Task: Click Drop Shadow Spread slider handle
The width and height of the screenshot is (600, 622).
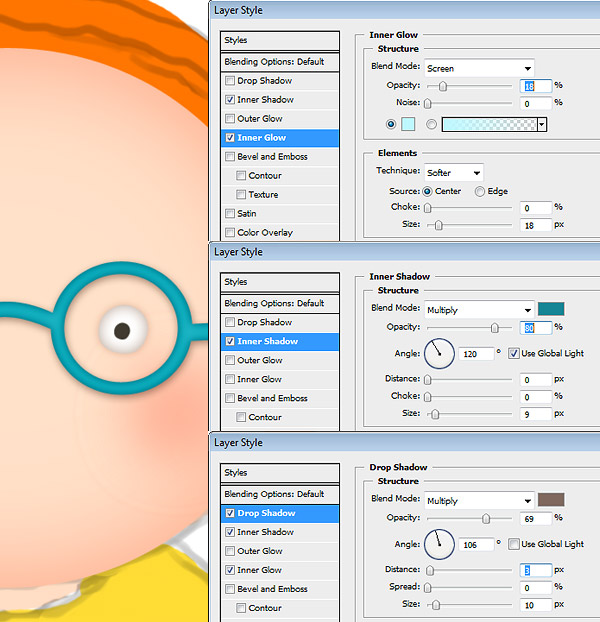Action: click(427, 587)
